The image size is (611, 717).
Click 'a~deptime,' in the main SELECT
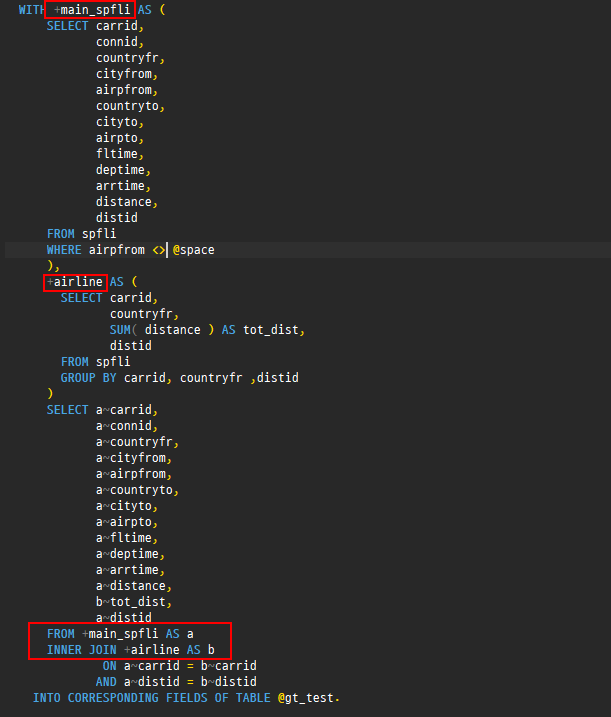point(130,554)
